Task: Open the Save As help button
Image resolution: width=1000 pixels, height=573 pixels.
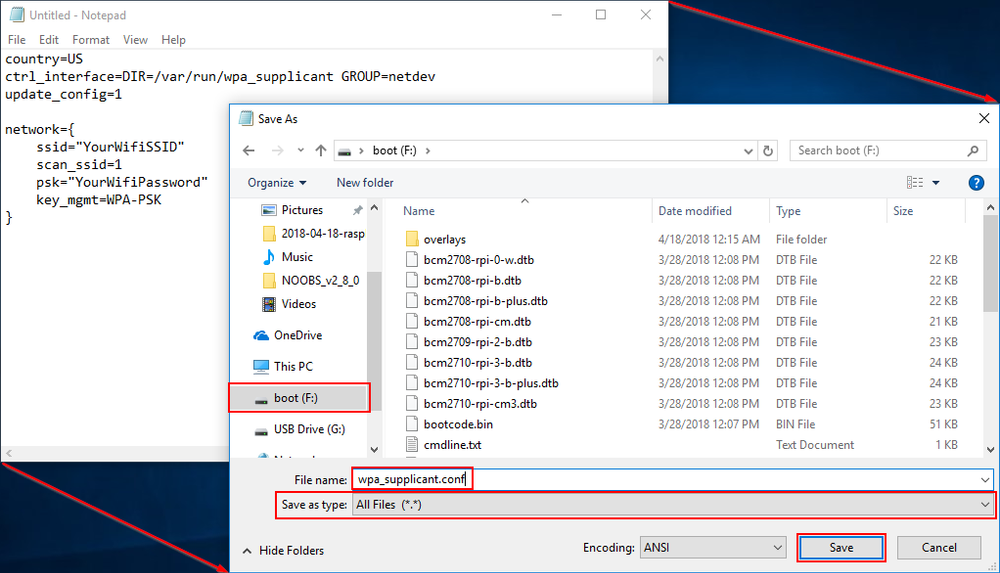Action: (x=976, y=182)
